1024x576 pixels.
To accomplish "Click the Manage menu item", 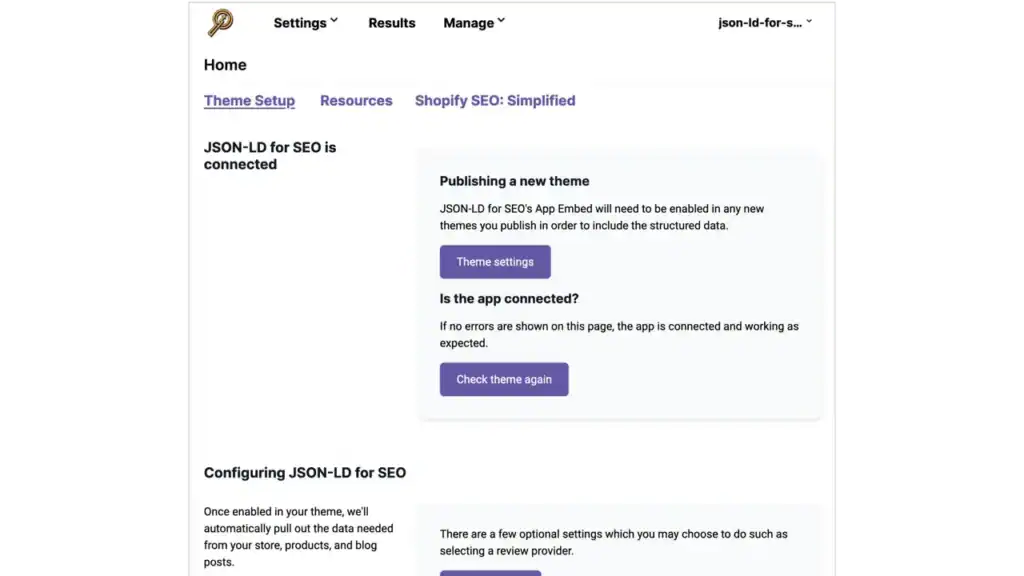I will [468, 22].
